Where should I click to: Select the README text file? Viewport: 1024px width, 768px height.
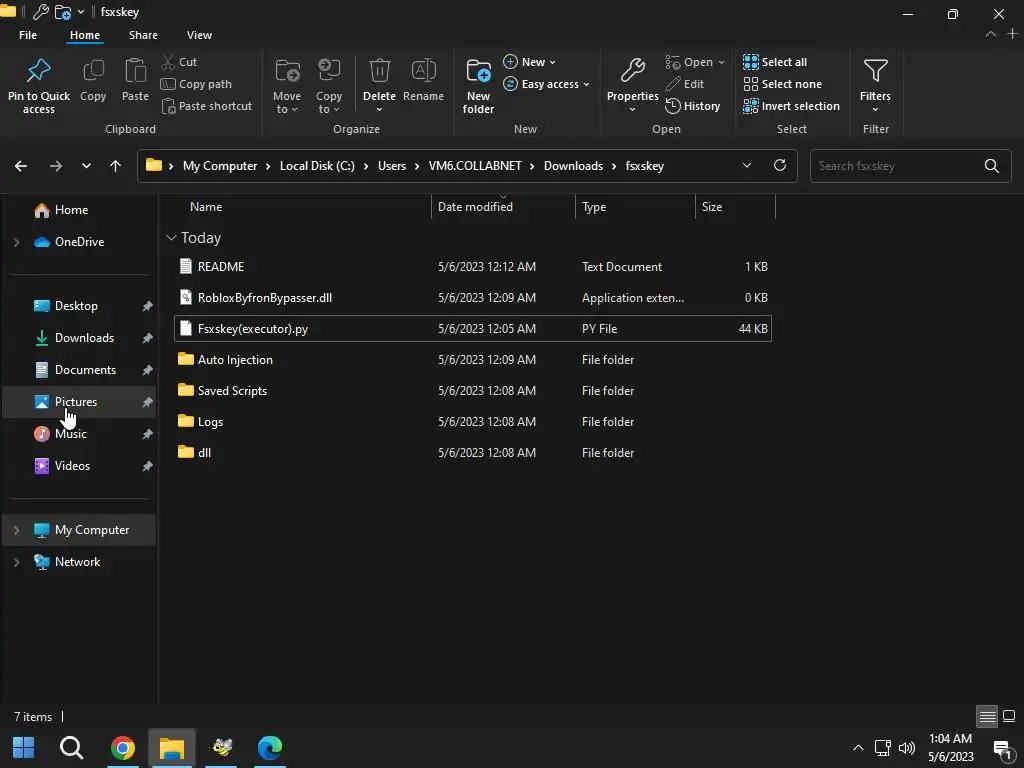click(473, 266)
